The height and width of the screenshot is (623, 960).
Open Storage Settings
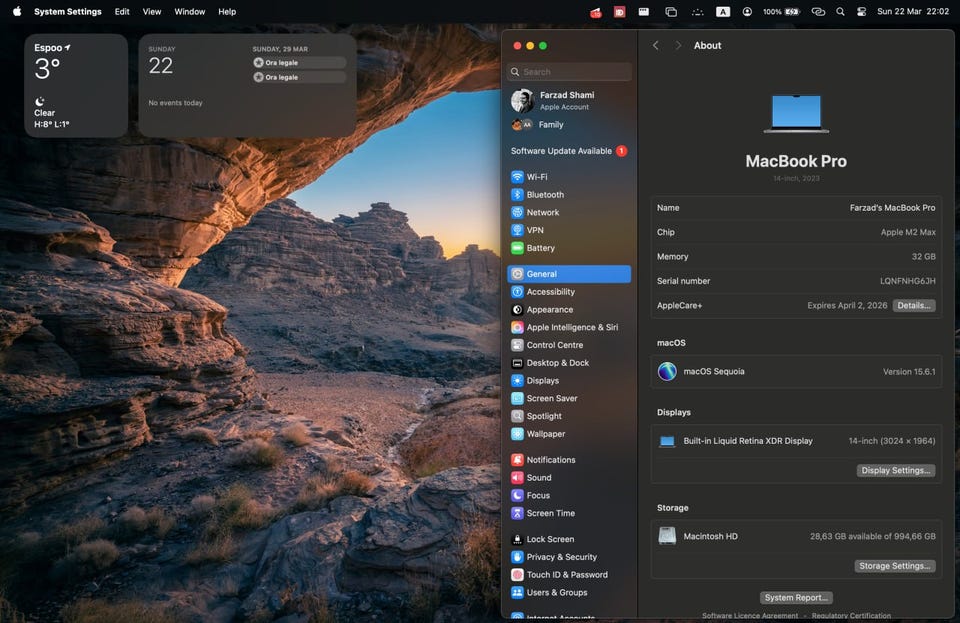pyautogui.click(x=895, y=566)
